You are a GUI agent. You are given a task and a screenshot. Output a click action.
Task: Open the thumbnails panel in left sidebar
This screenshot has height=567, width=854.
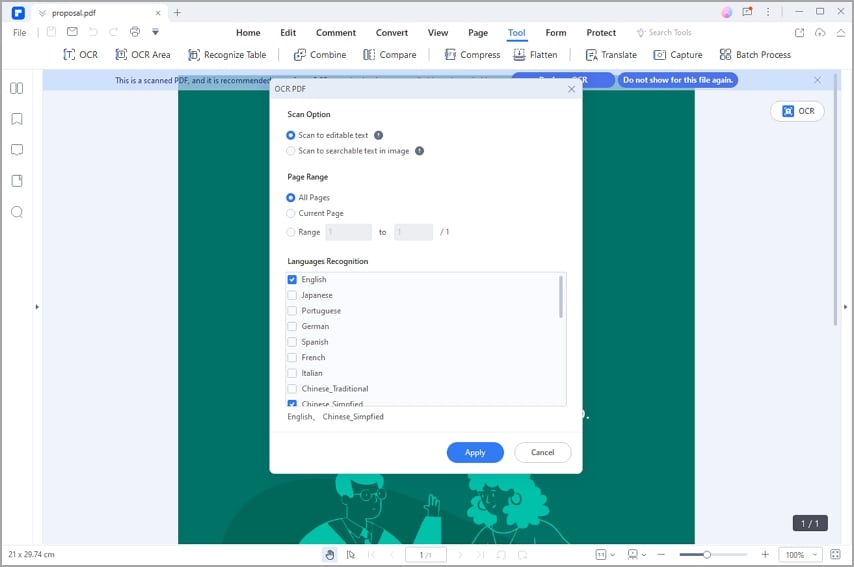17,88
